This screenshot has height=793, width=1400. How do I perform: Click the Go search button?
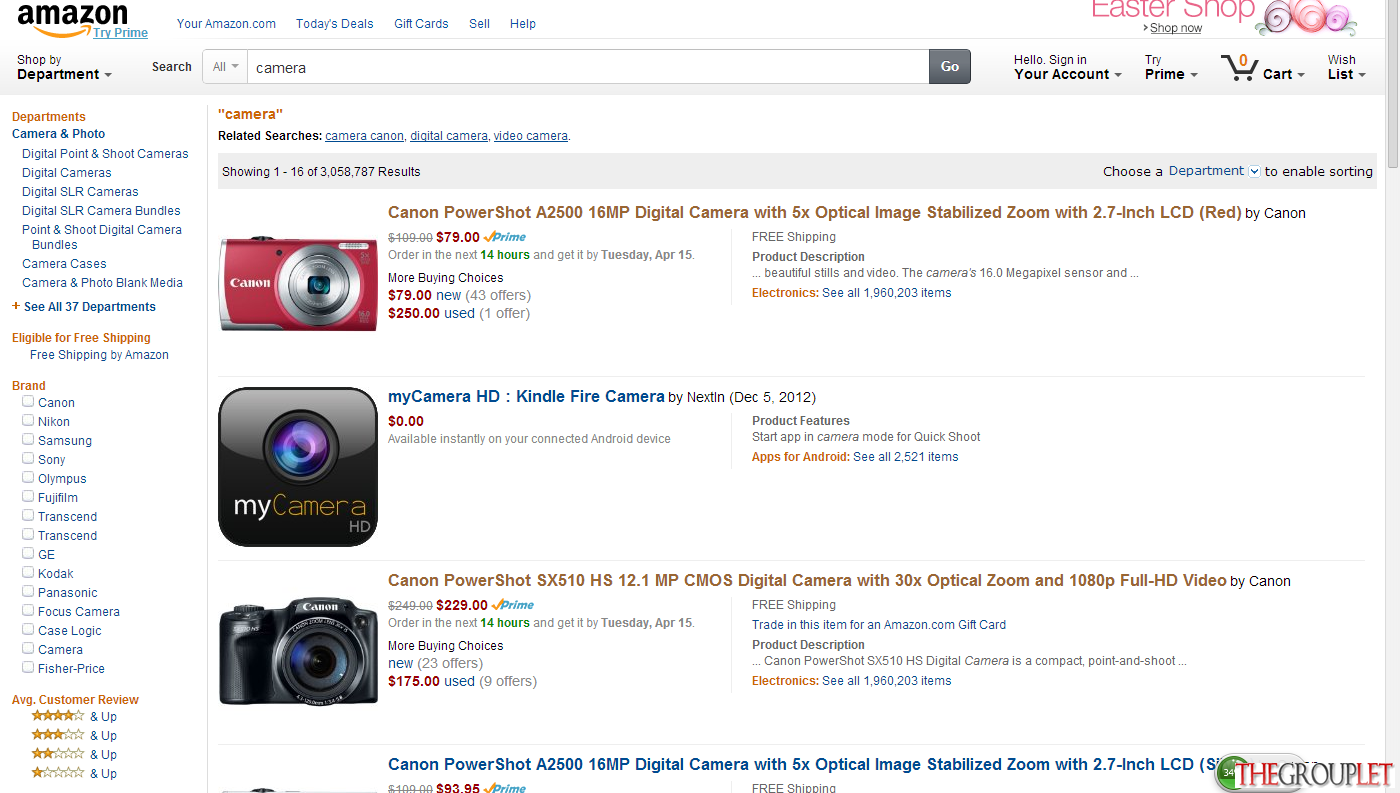point(950,67)
